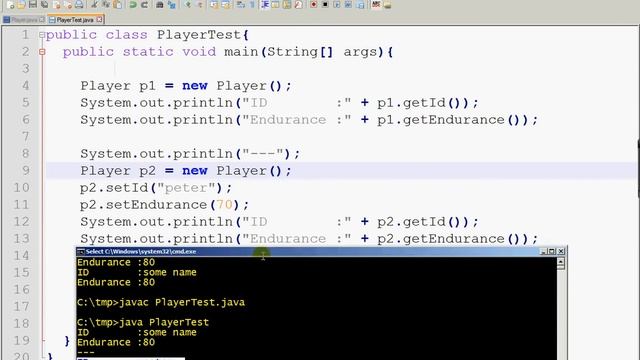
Task: Click 'C:\tmp>javac PlayerTest.java' in console
Action: pos(161,302)
